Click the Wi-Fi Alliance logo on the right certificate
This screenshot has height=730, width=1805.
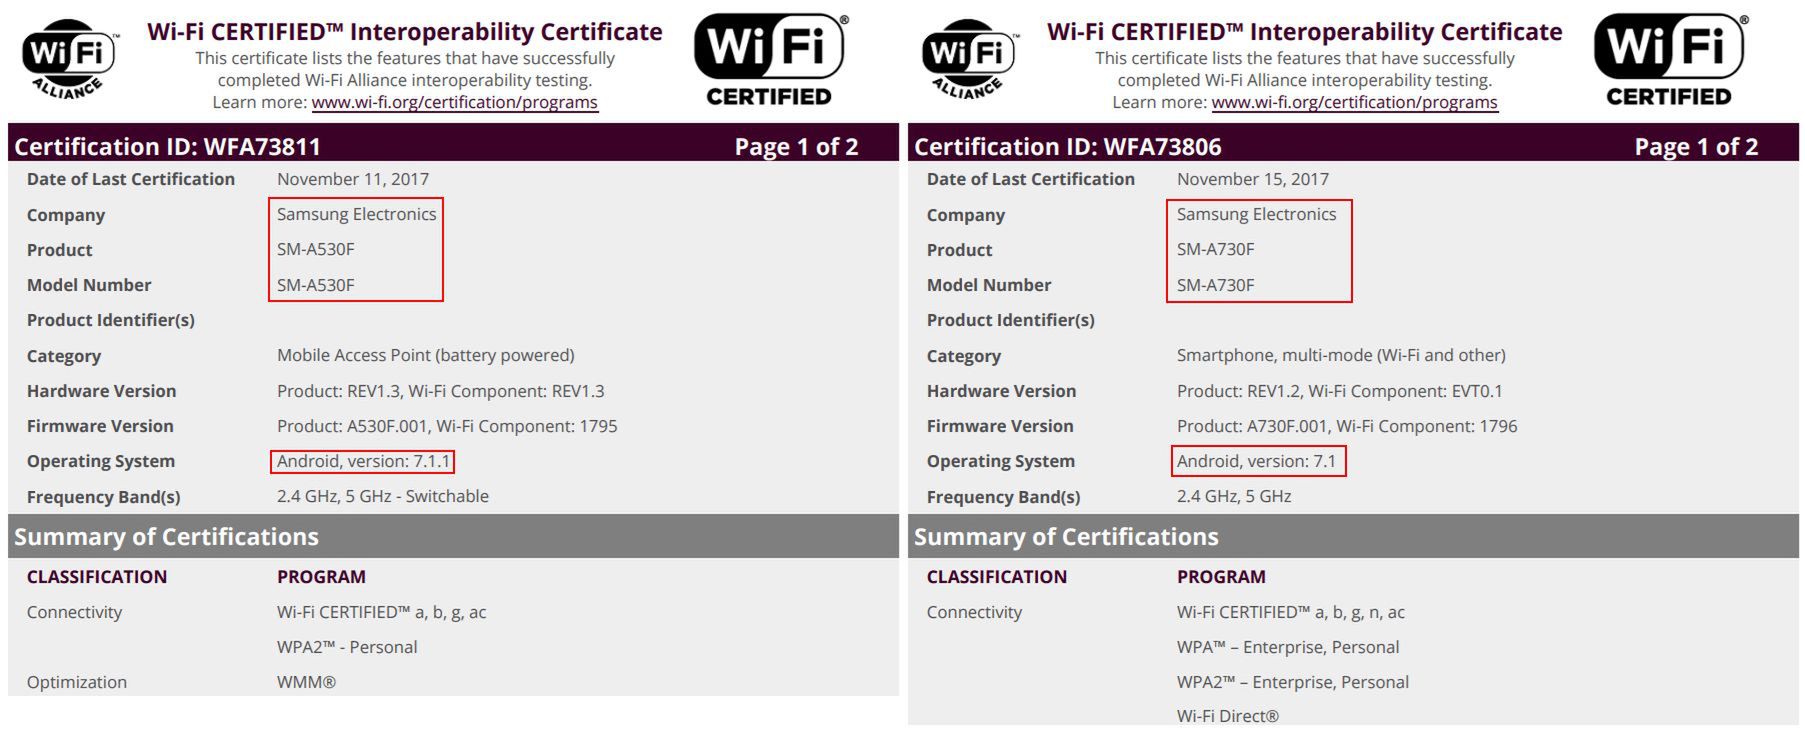coord(969,59)
